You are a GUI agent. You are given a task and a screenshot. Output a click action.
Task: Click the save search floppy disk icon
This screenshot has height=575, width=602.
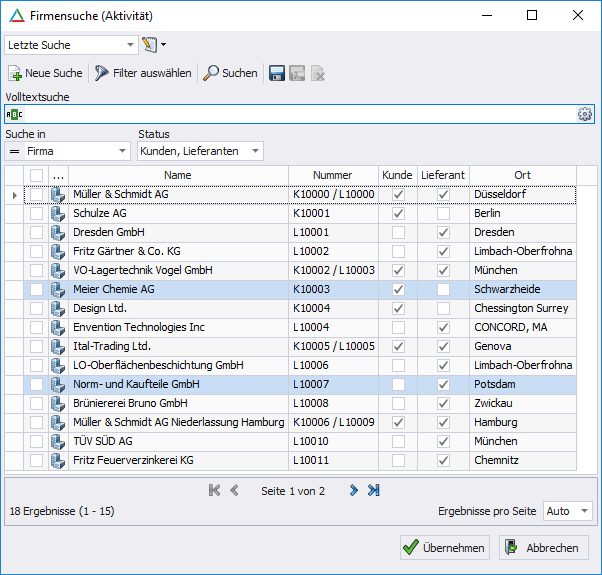[x=277, y=73]
